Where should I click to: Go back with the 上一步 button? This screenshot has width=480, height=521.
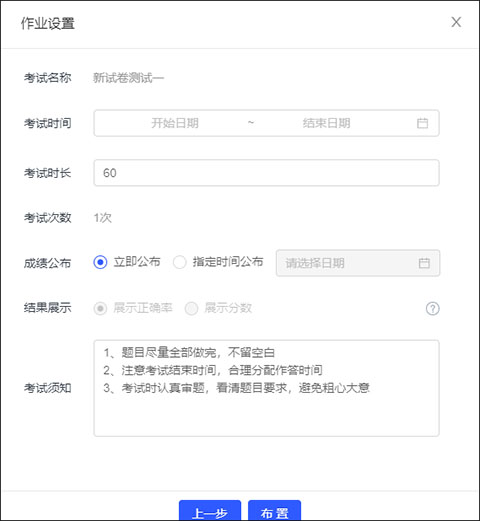click(x=210, y=511)
